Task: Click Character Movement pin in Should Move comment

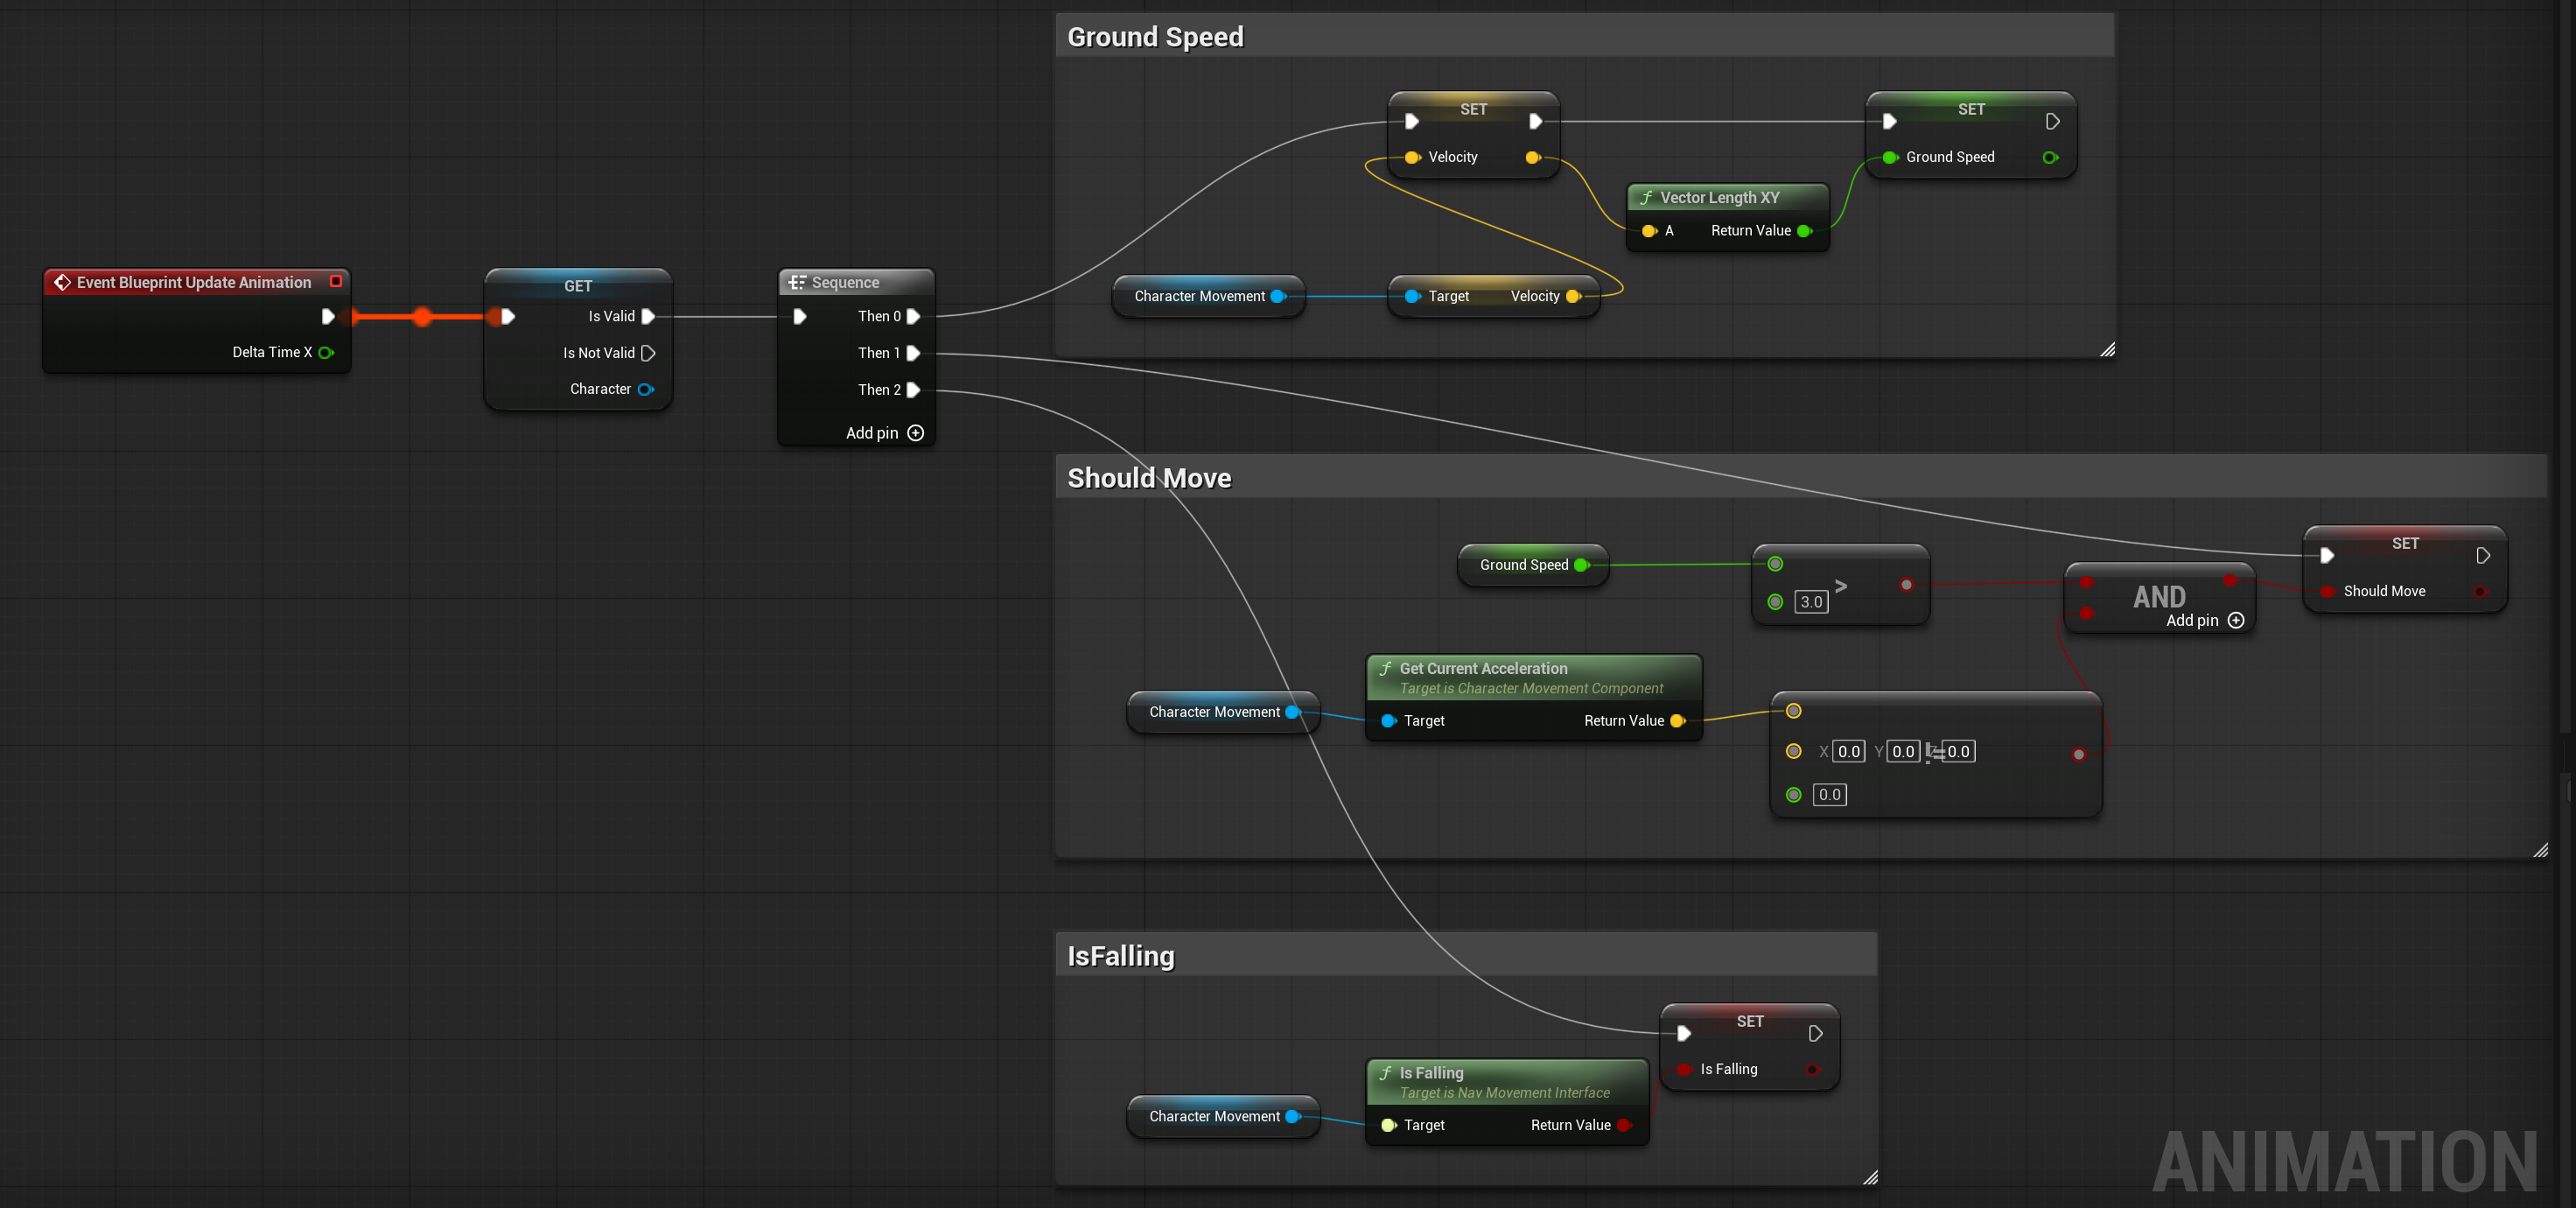Action: [x=1293, y=712]
